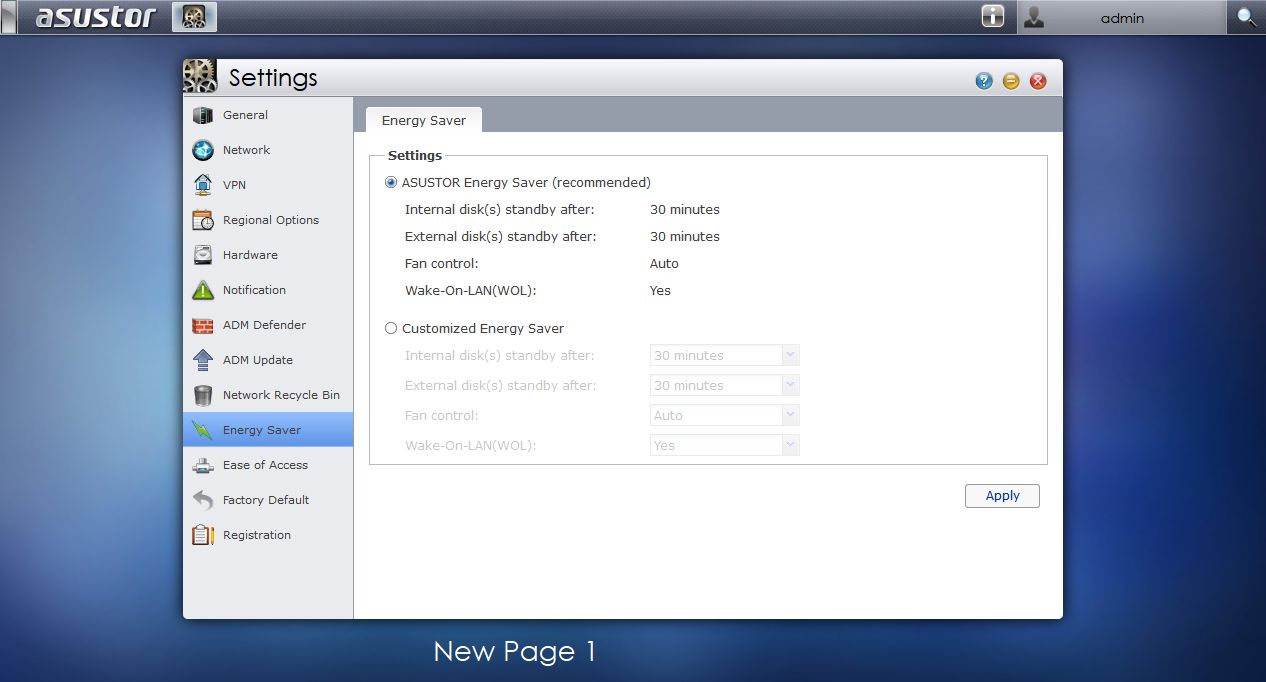
Task: Switch to the Energy Saver tab
Action: pyautogui.click(x=424, y=120)
